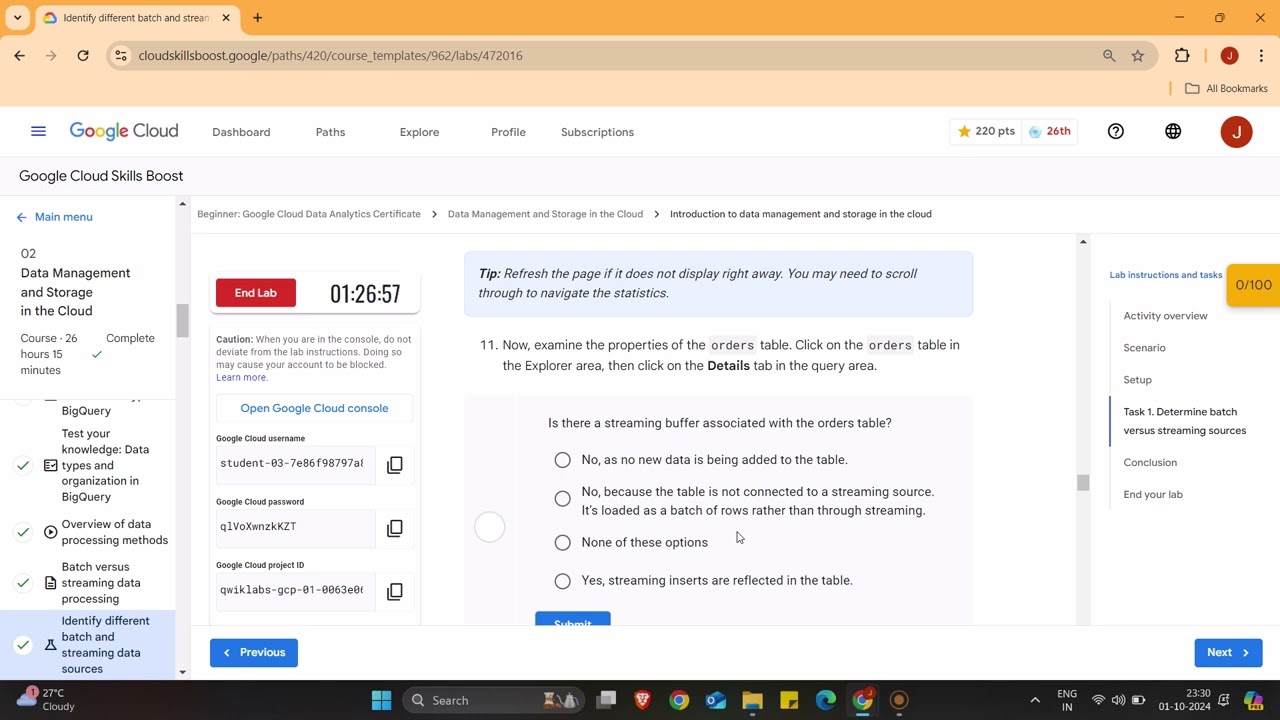Open Google Cloud console

click(314, 408)
